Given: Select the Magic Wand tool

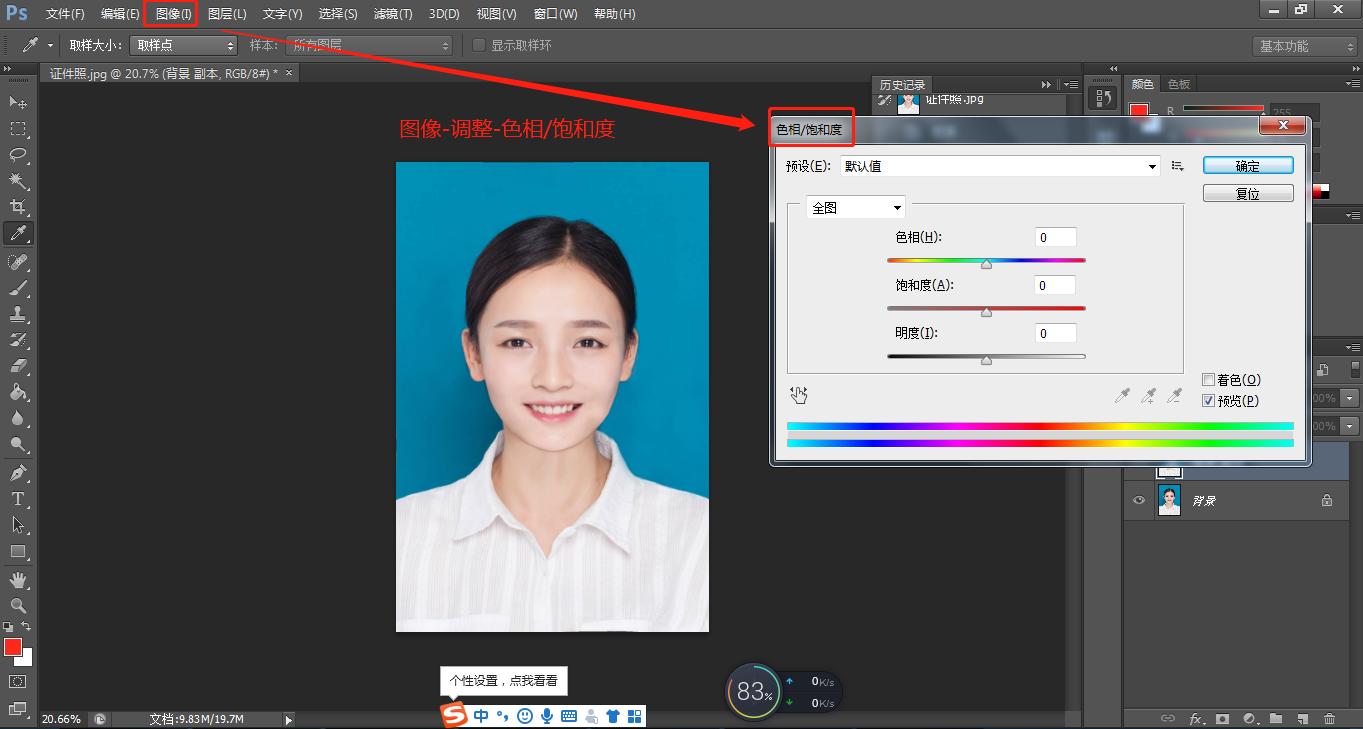Looking at the screenshot, I should coord(18,181).
